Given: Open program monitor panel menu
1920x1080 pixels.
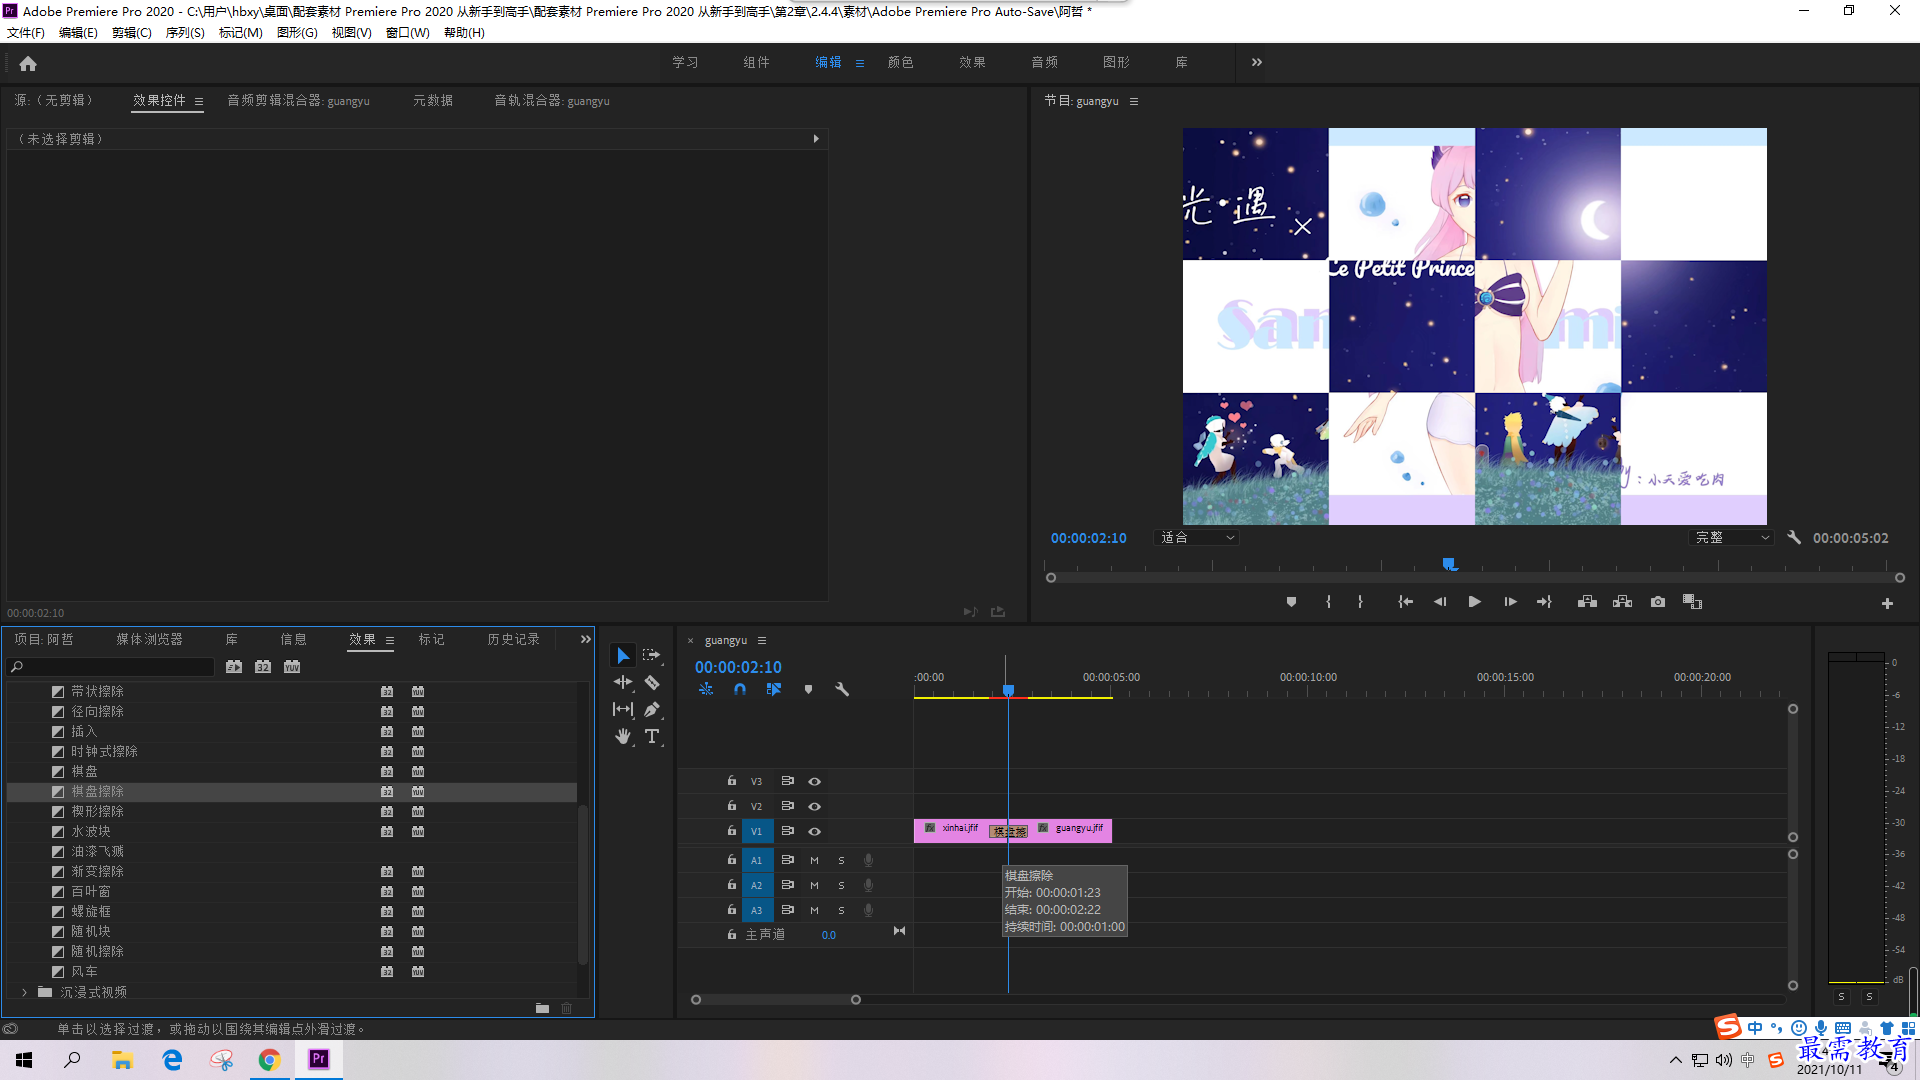Looking at the screenshot, I should pos(1134,101).
